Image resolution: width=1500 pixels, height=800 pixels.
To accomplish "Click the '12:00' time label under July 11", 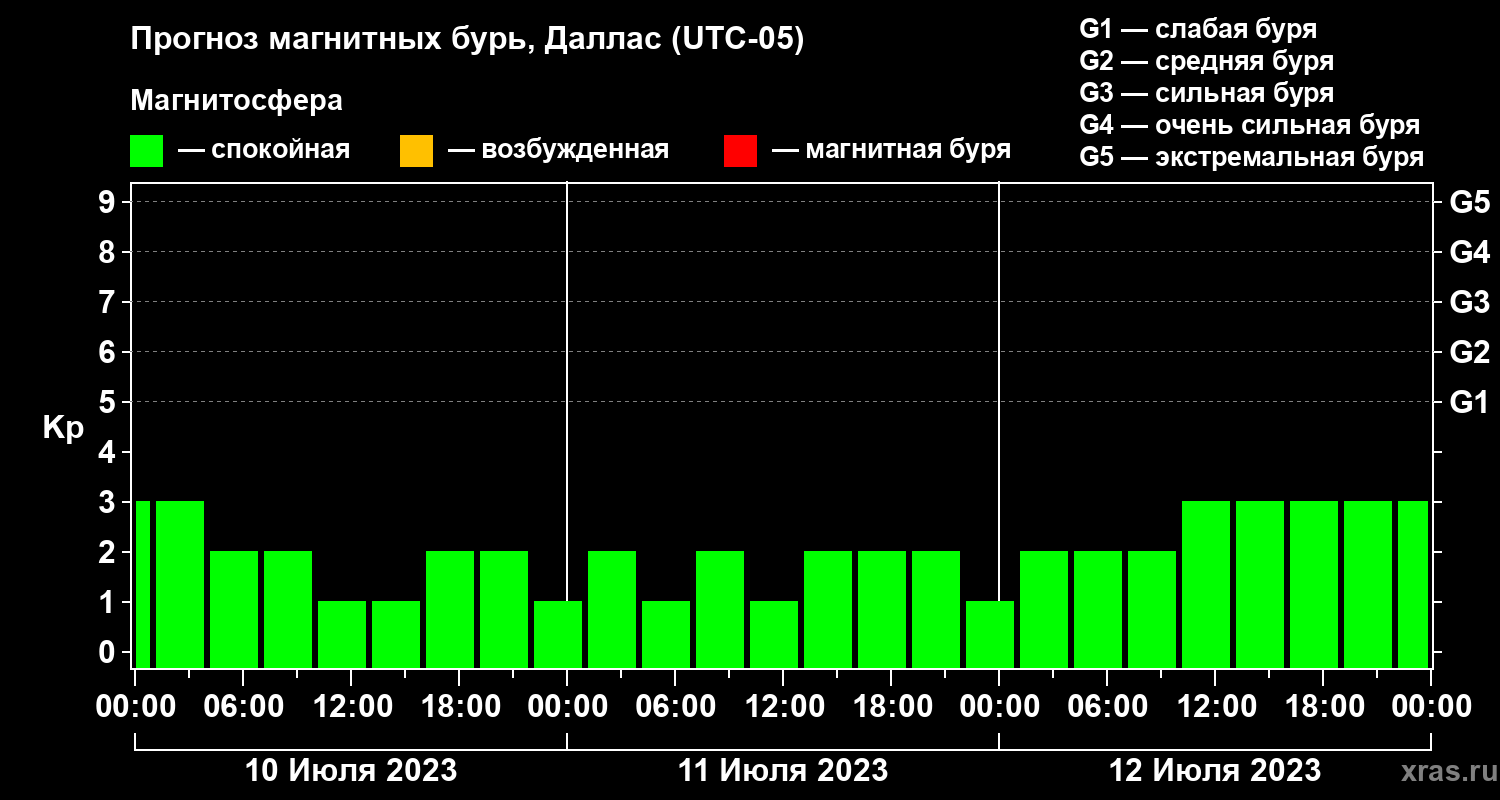I will (783, 706).
